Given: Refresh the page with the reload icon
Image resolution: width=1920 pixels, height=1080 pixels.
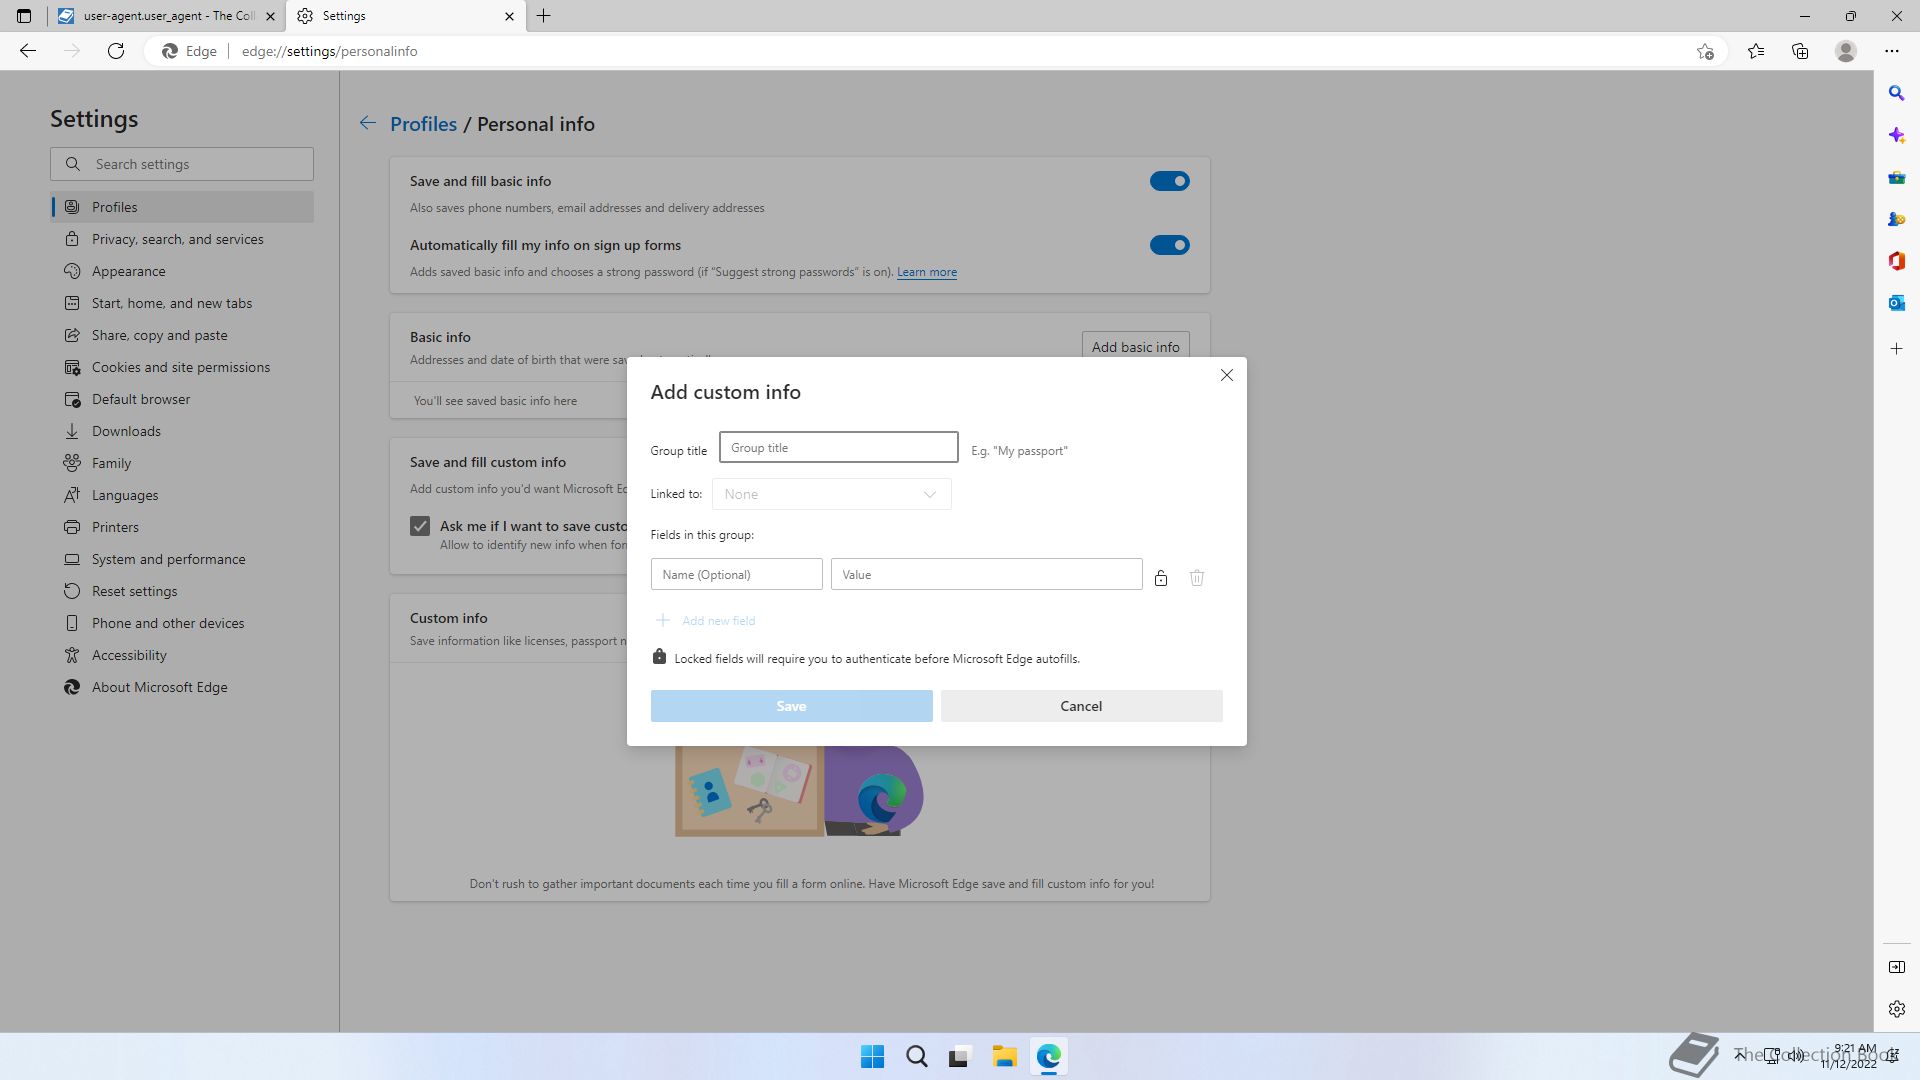Looking at the screenshot, I should (x=116, y=51).
